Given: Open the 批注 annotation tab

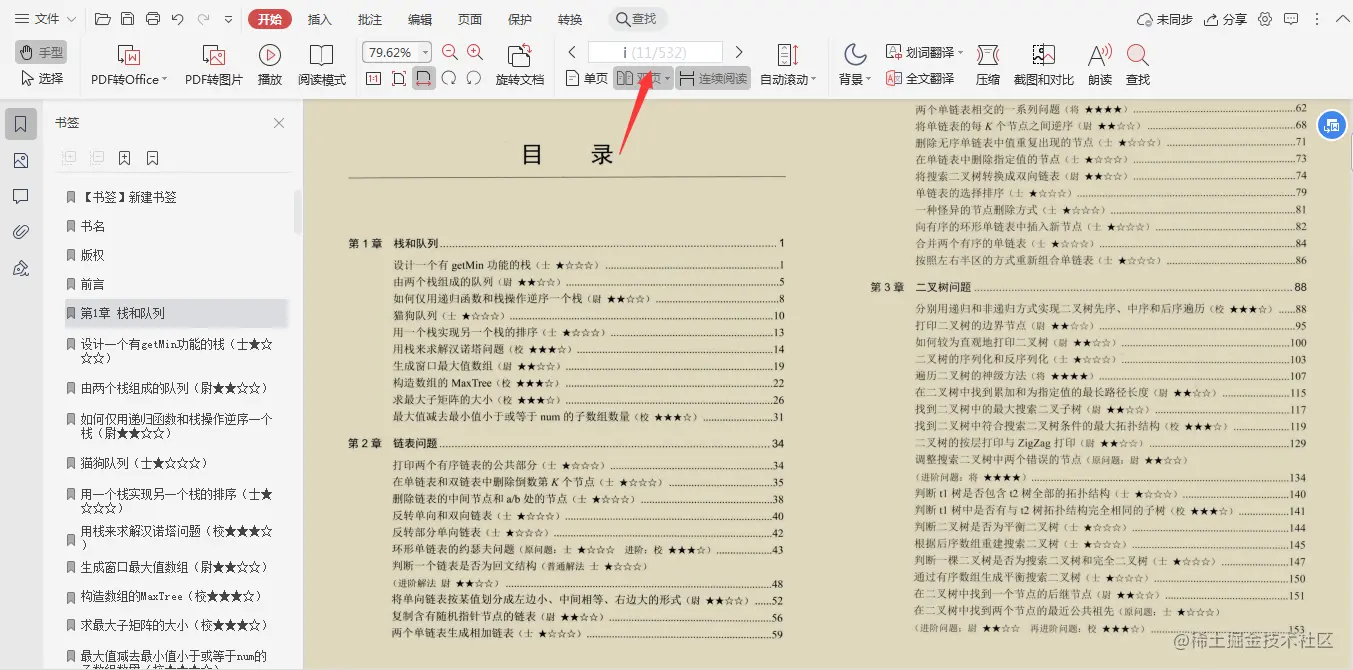Looking at the screenshot, I should click(x=368, y=18).
